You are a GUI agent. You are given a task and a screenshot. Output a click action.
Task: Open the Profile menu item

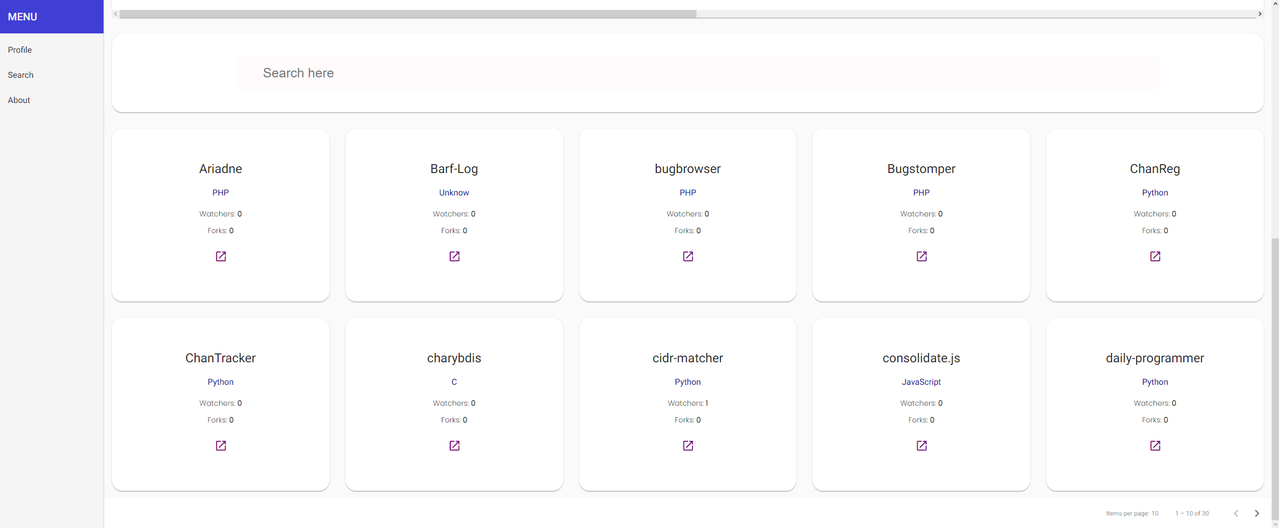20,50
